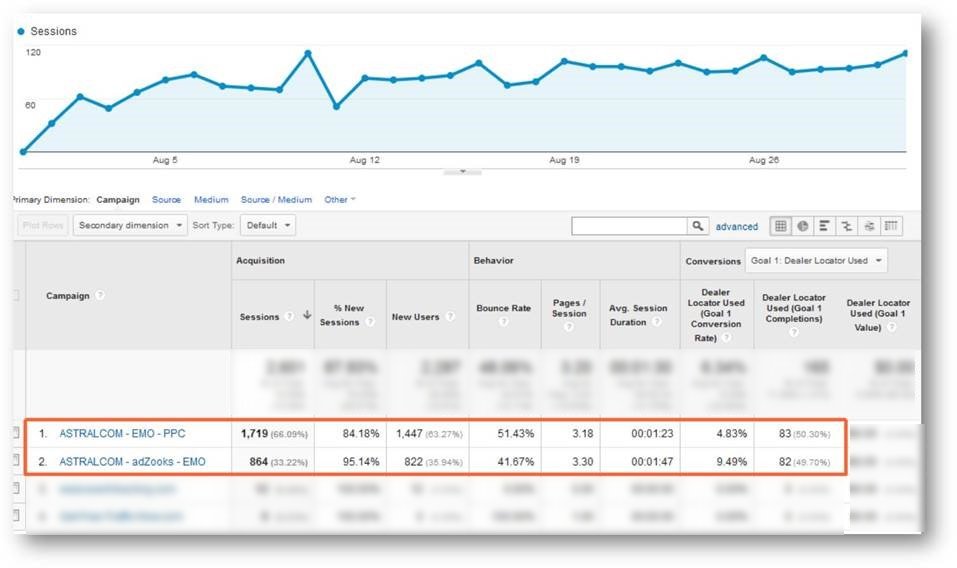Click the advanced filter link

[x=736, y=227]
